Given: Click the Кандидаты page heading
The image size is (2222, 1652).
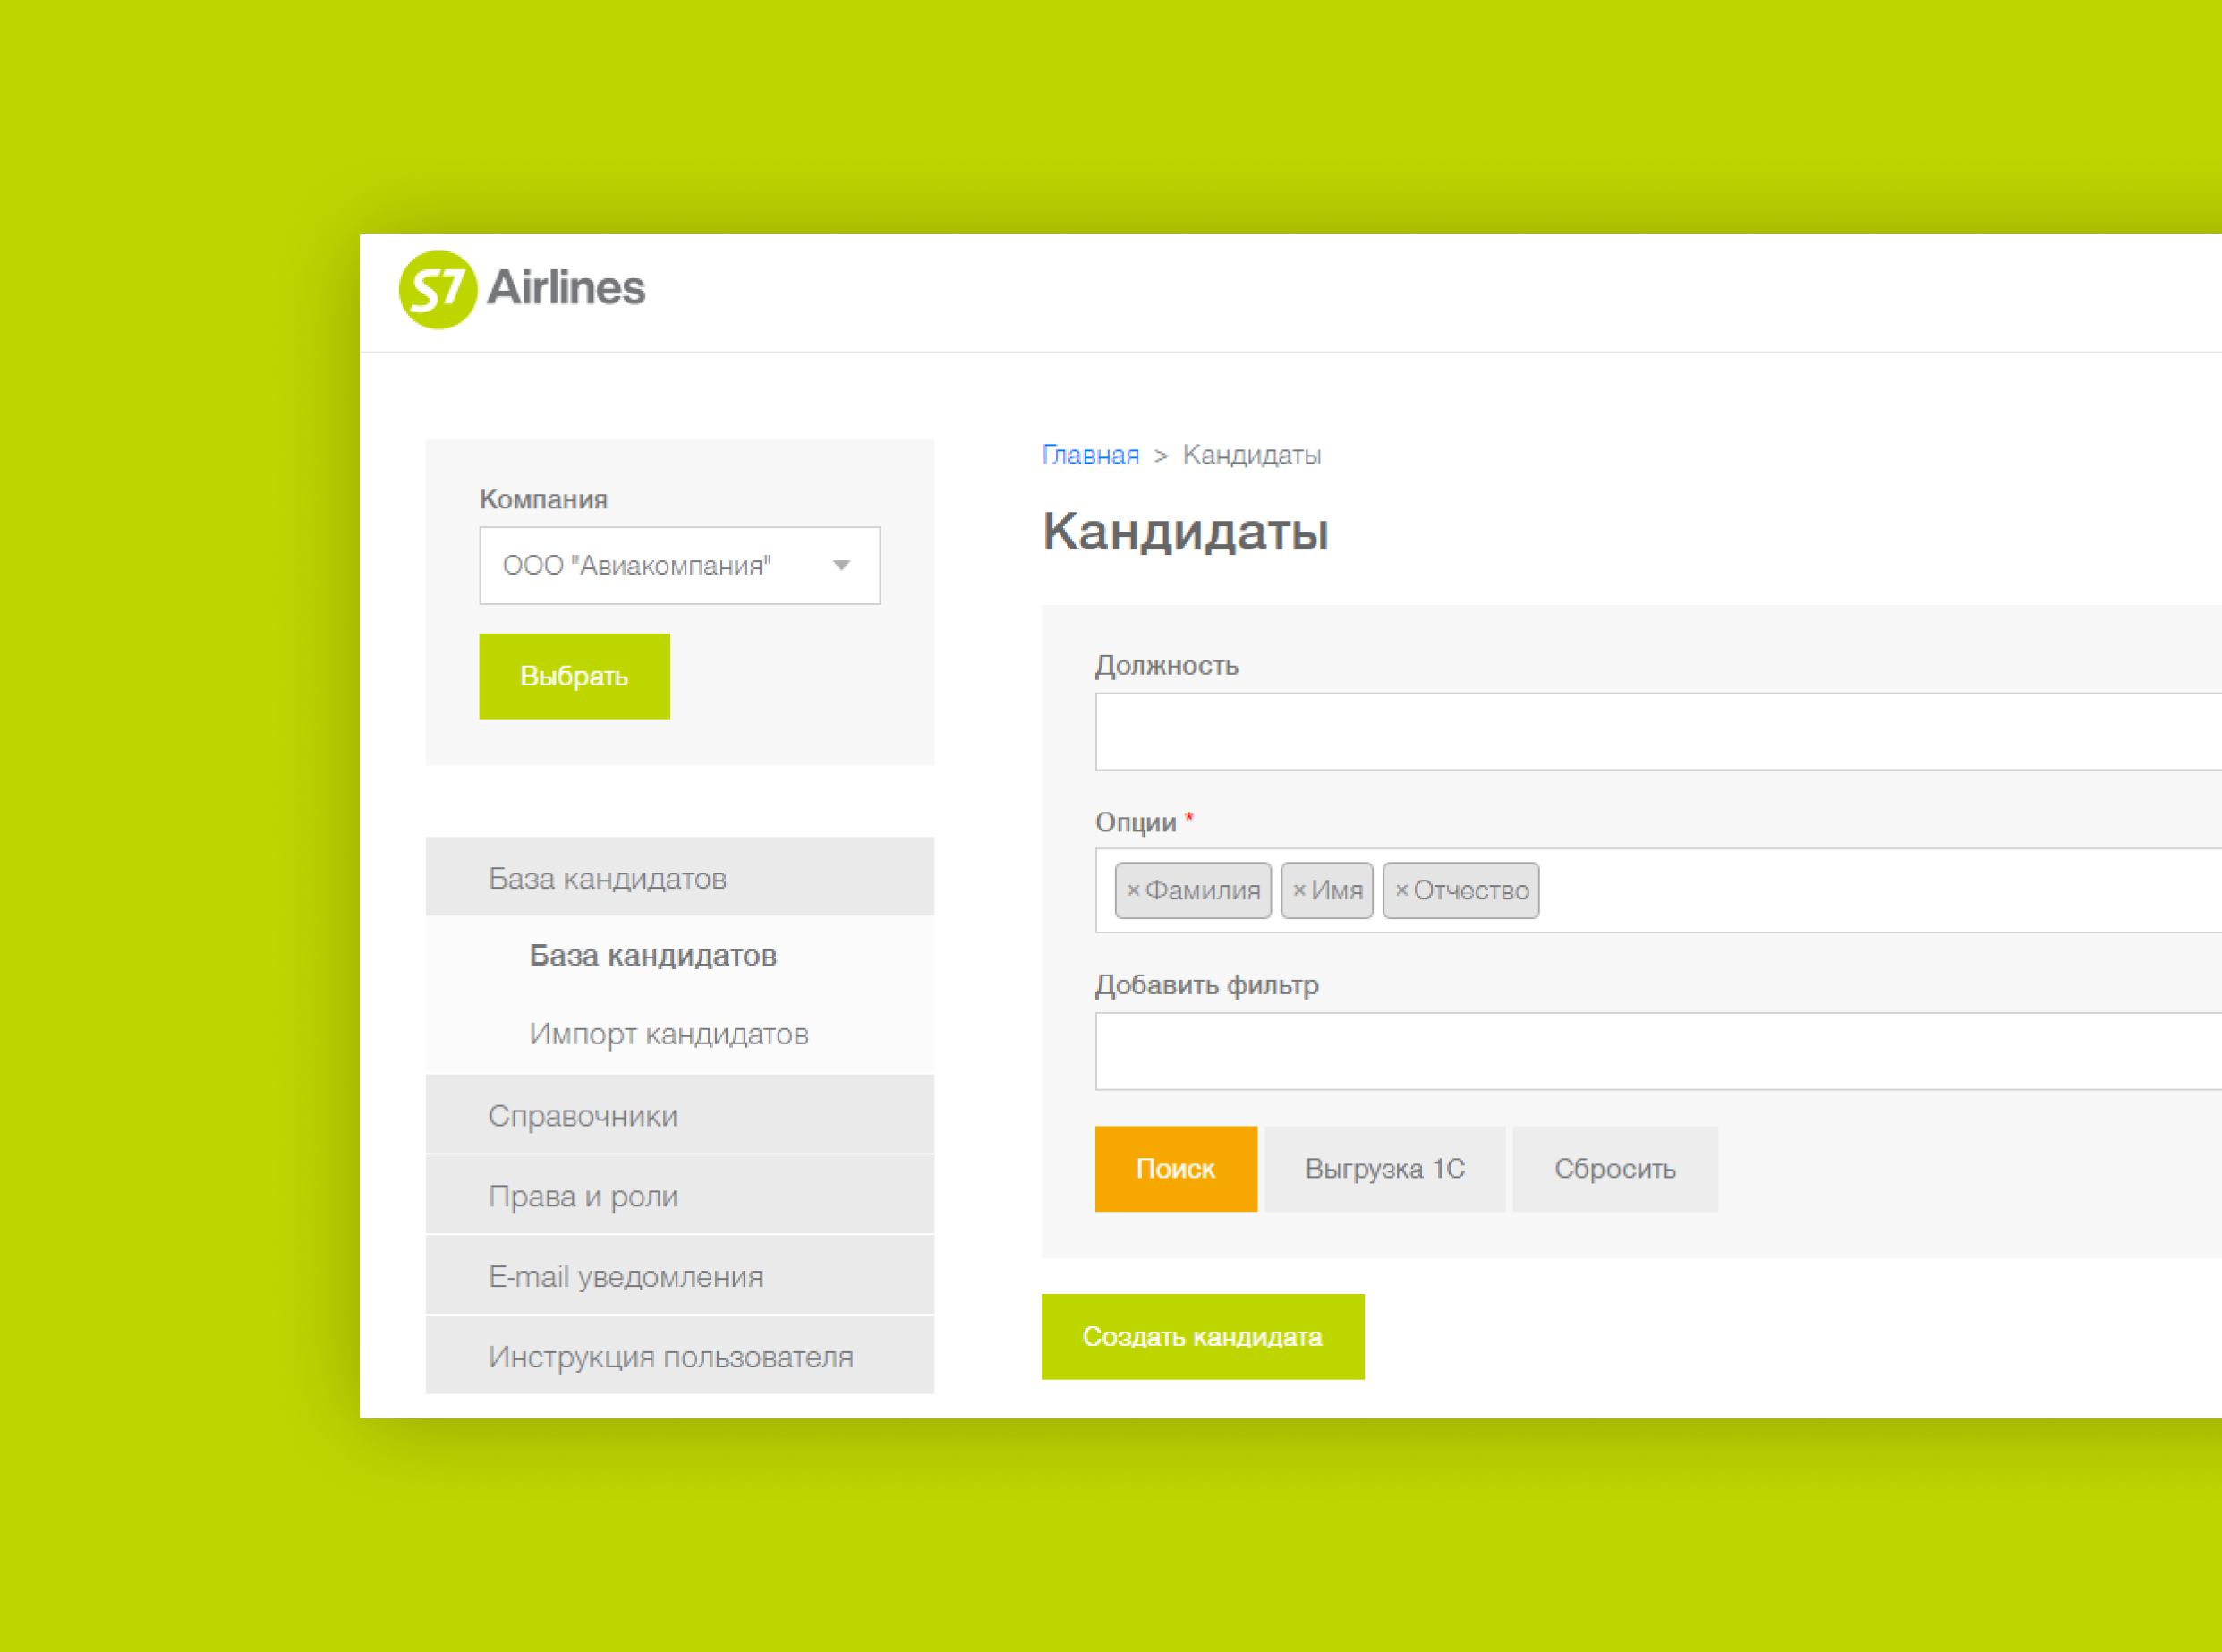Looking at the screenshot, I should point(1186,531).
